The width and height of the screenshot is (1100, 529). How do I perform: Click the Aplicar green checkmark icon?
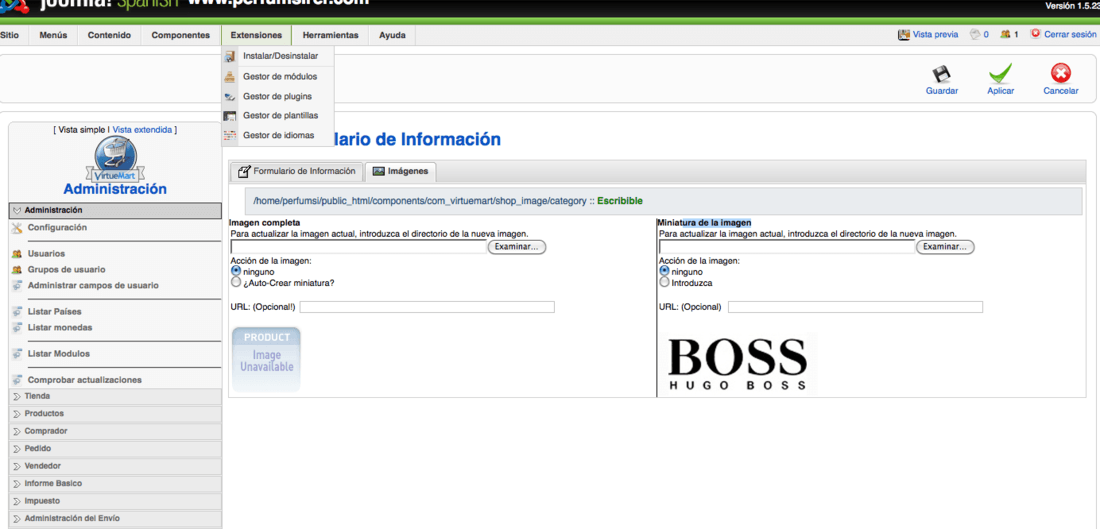tap(1000, 74)
